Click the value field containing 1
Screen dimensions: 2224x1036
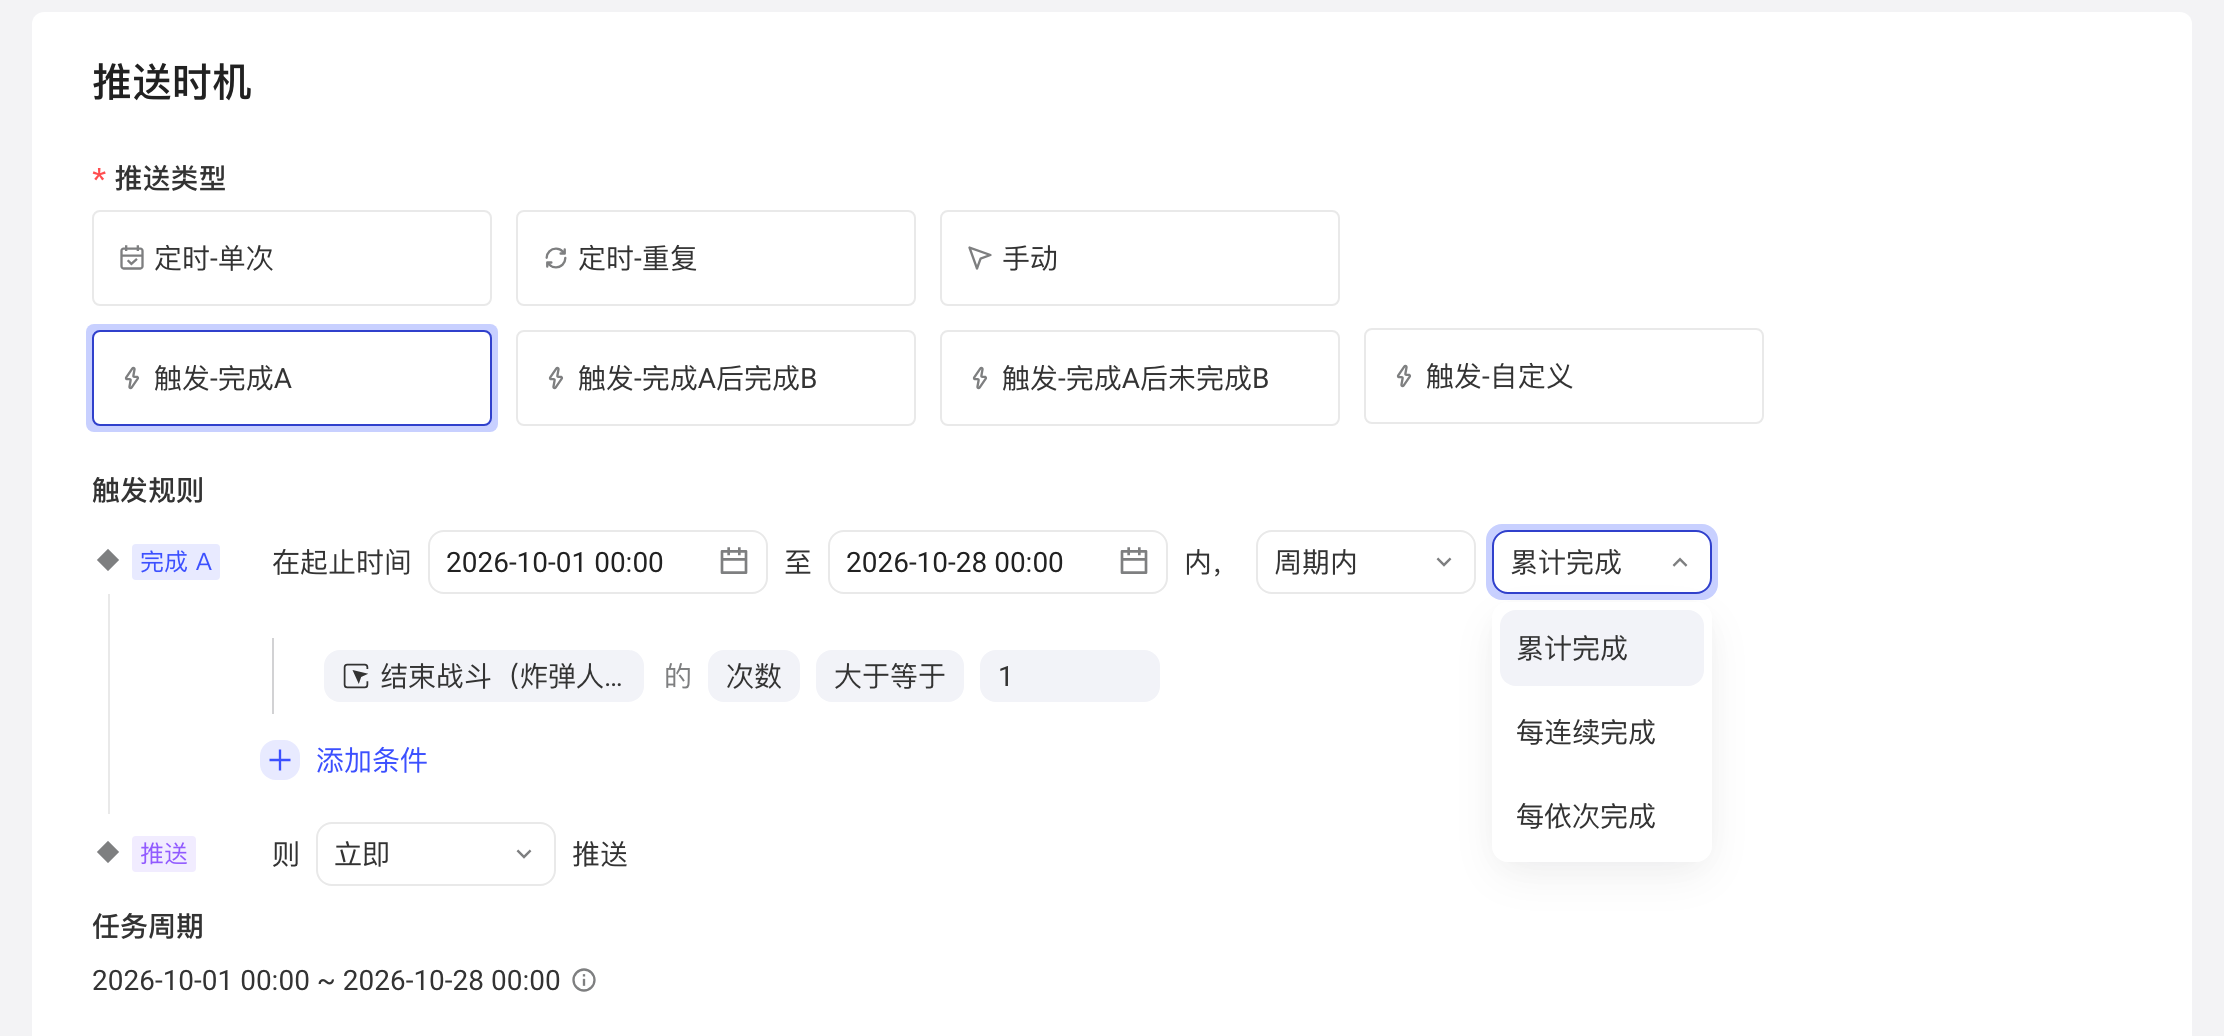pos(1070,676)
